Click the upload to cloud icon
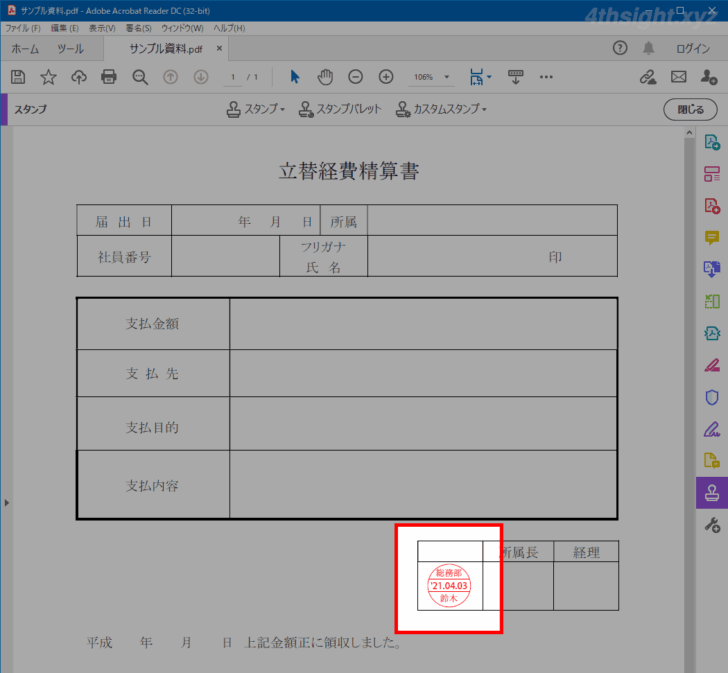 coord(79,77)
